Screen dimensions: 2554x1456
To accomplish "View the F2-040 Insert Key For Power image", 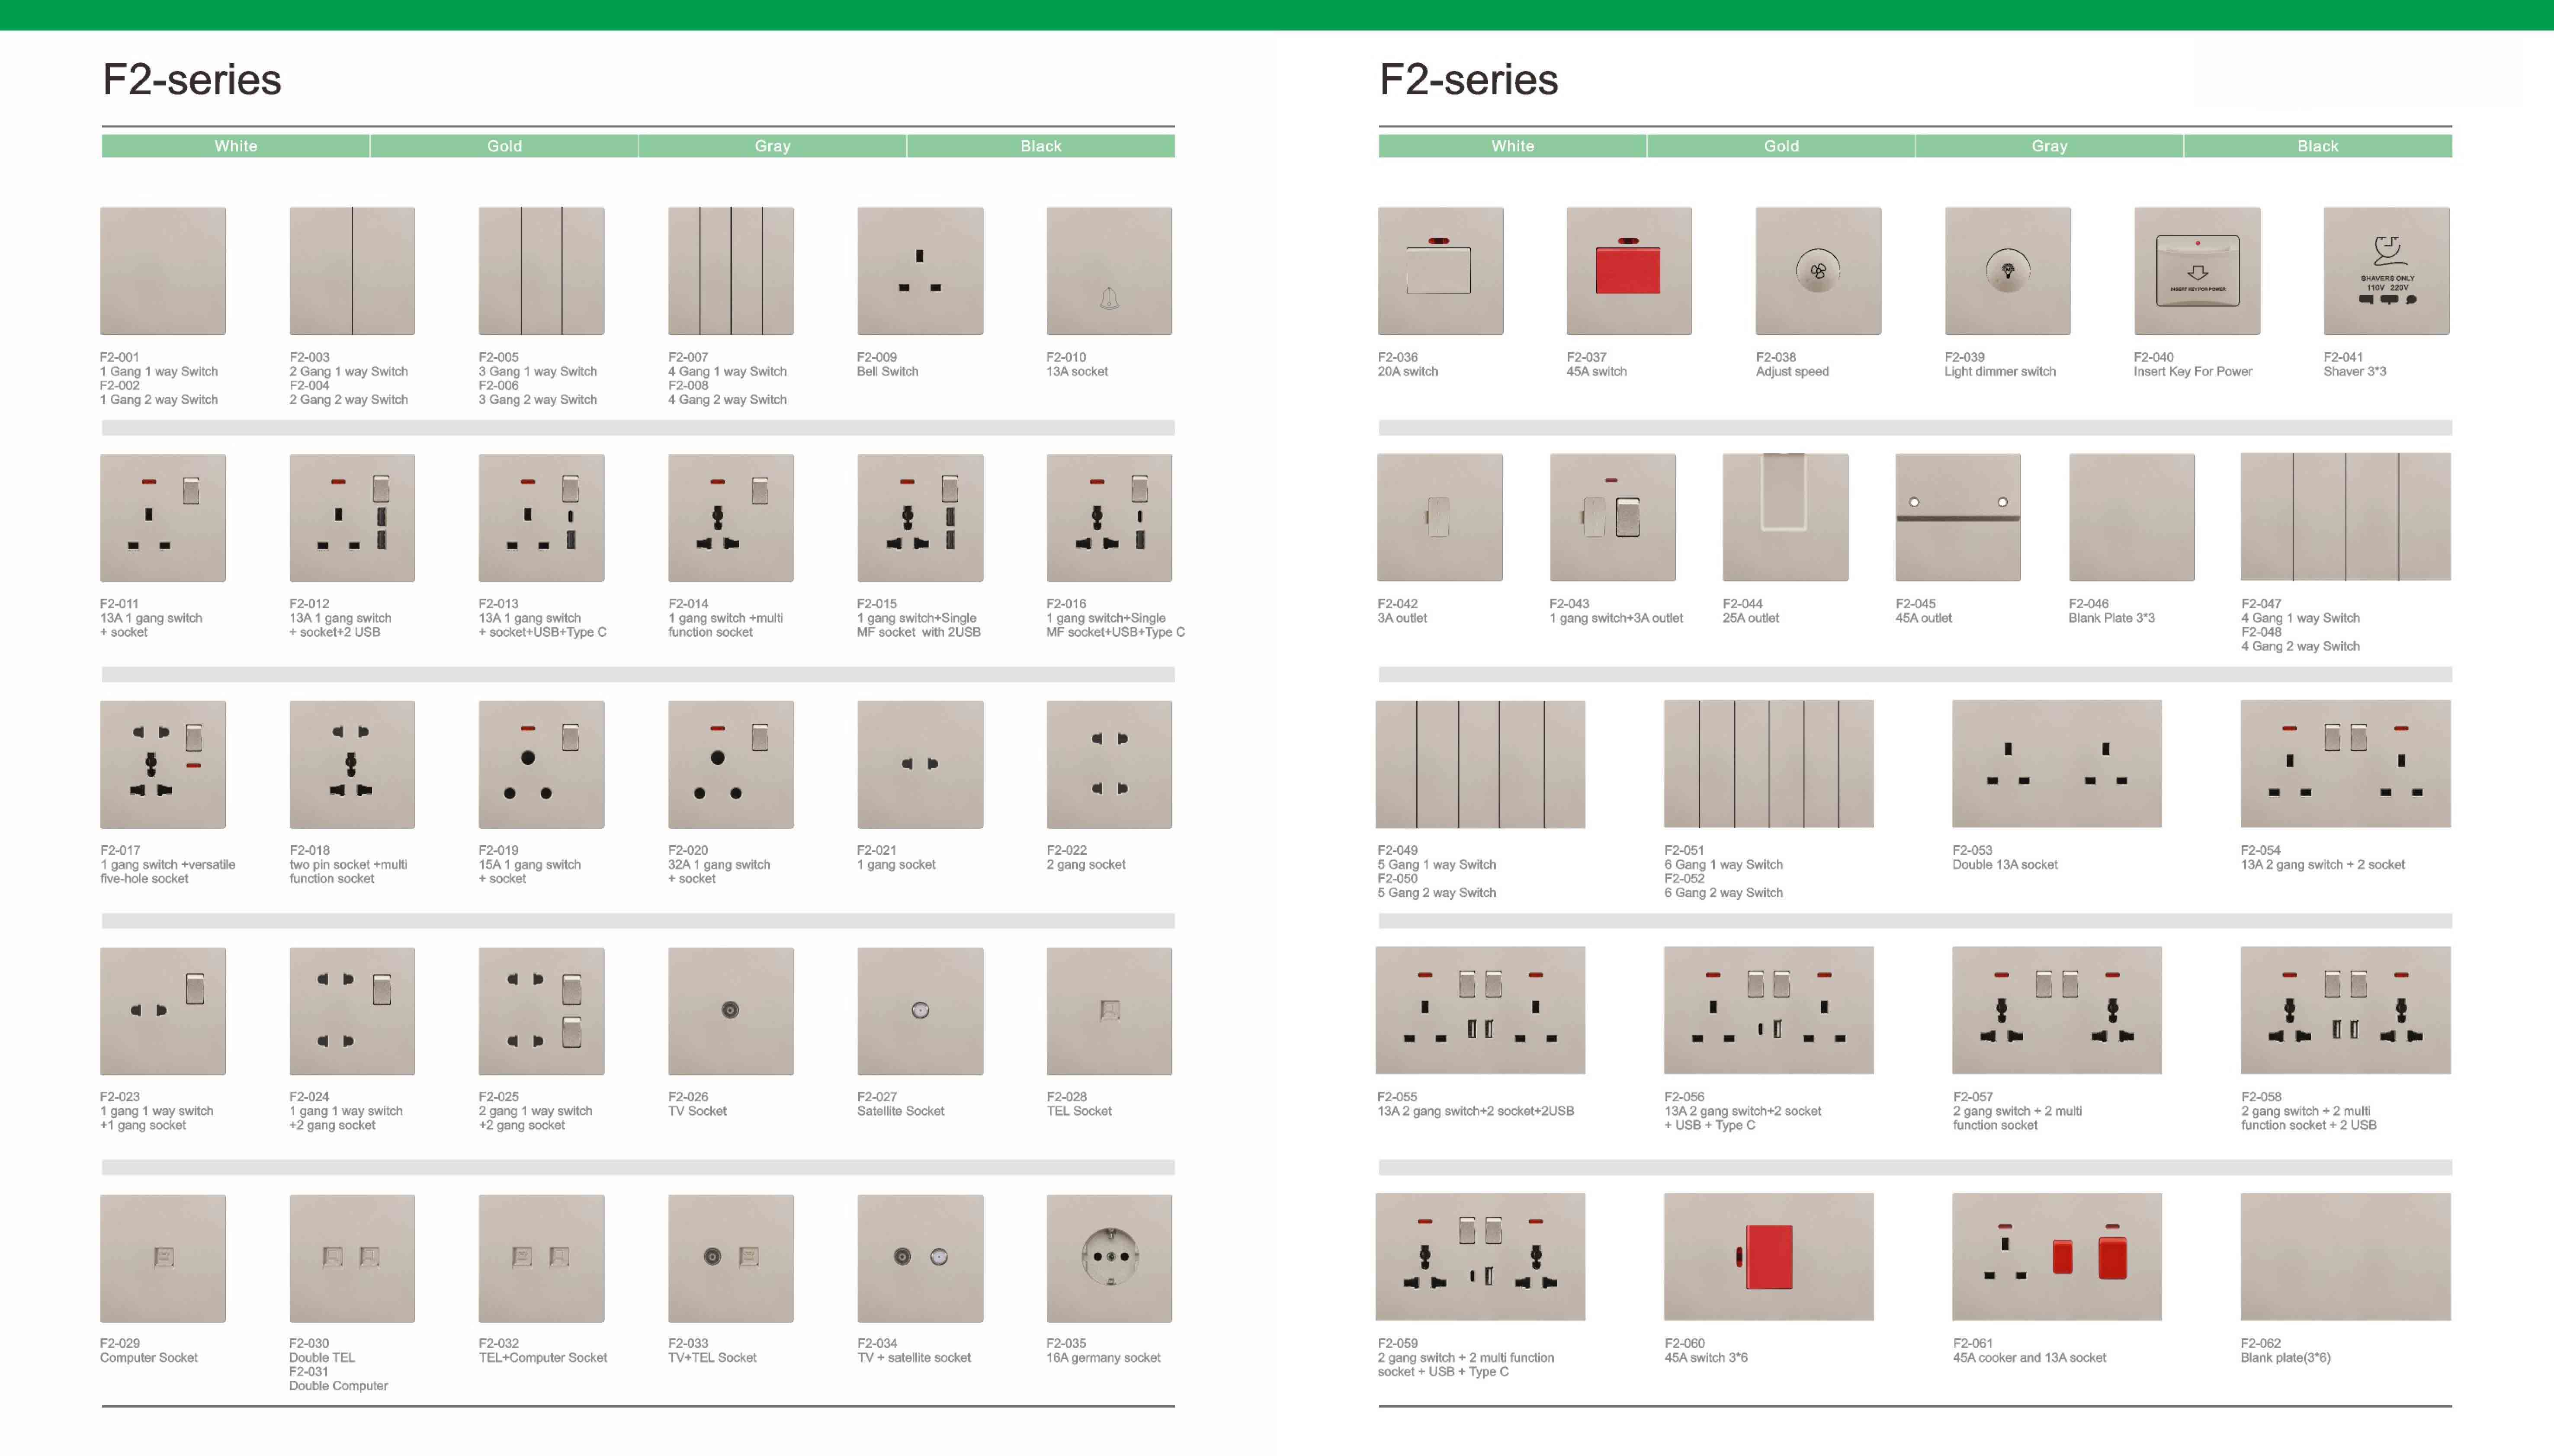I will click(x=2197, y=271).
